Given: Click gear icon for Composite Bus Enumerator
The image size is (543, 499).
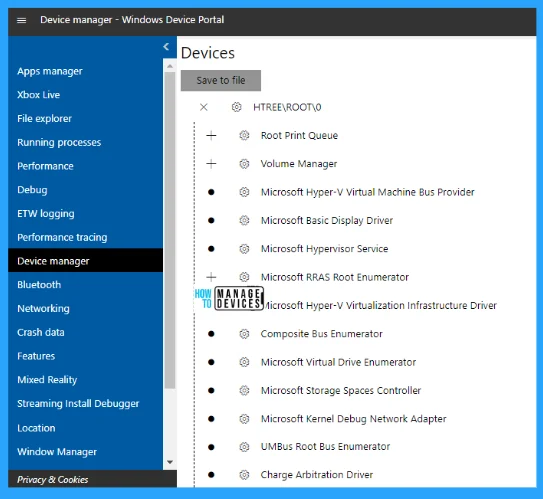Looking at the screenshot, I should (244, 334).
